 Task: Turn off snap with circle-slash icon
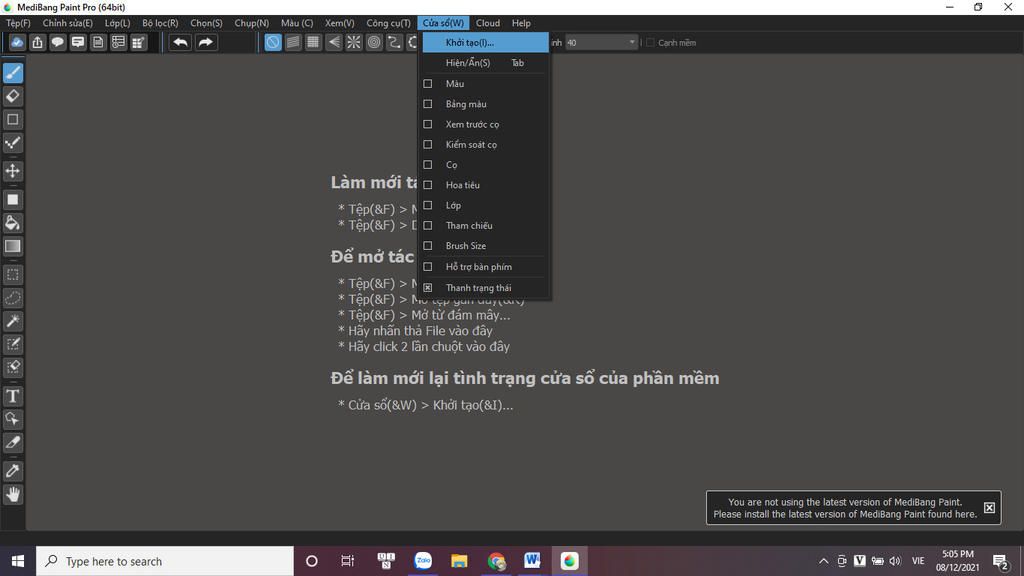click(273, 42)
